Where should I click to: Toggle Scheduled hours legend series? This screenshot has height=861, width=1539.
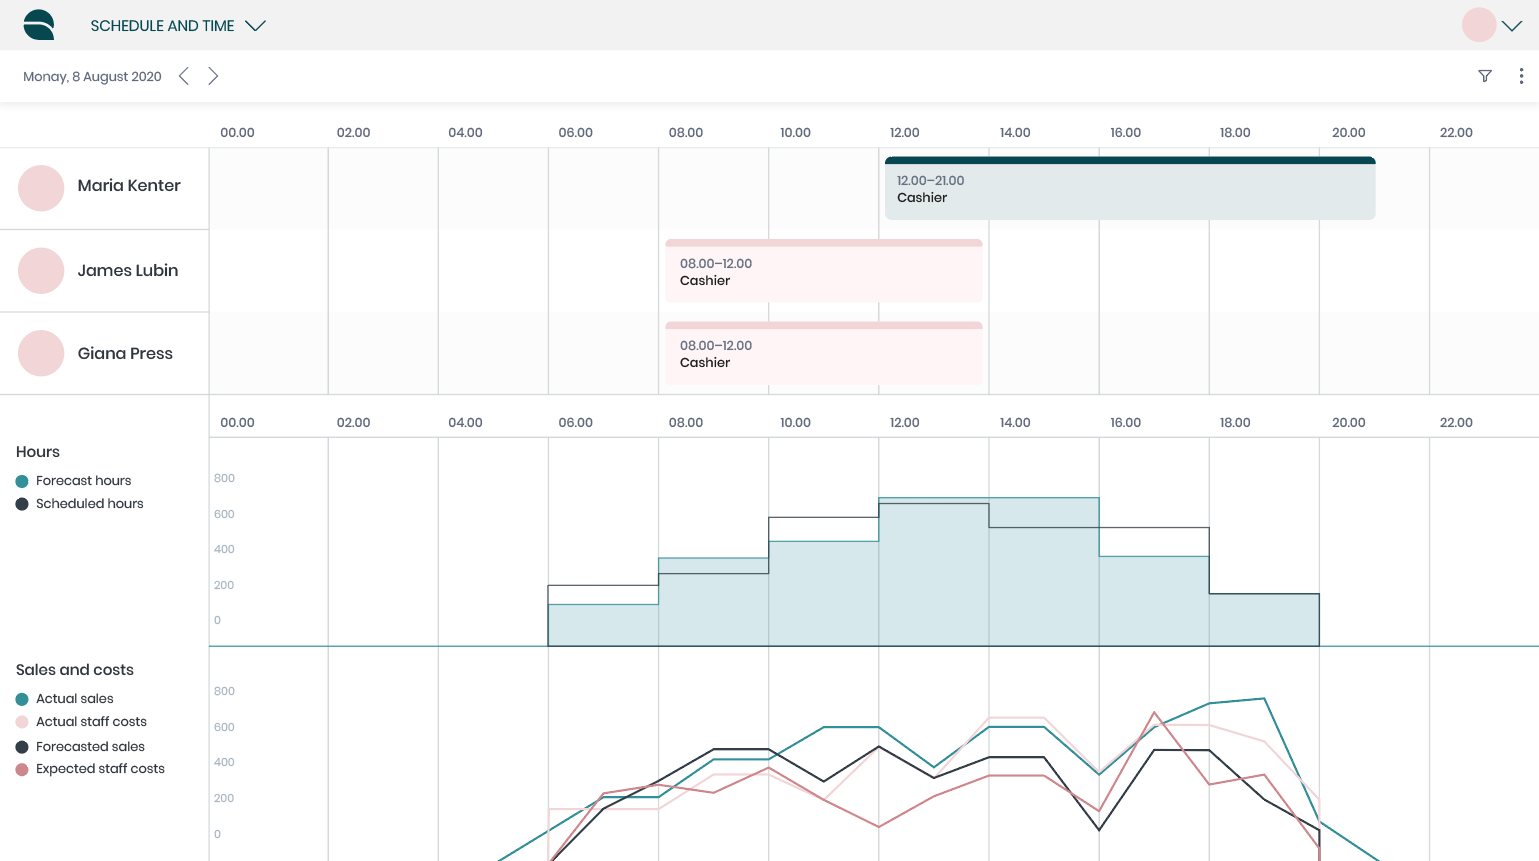[89, 504]
